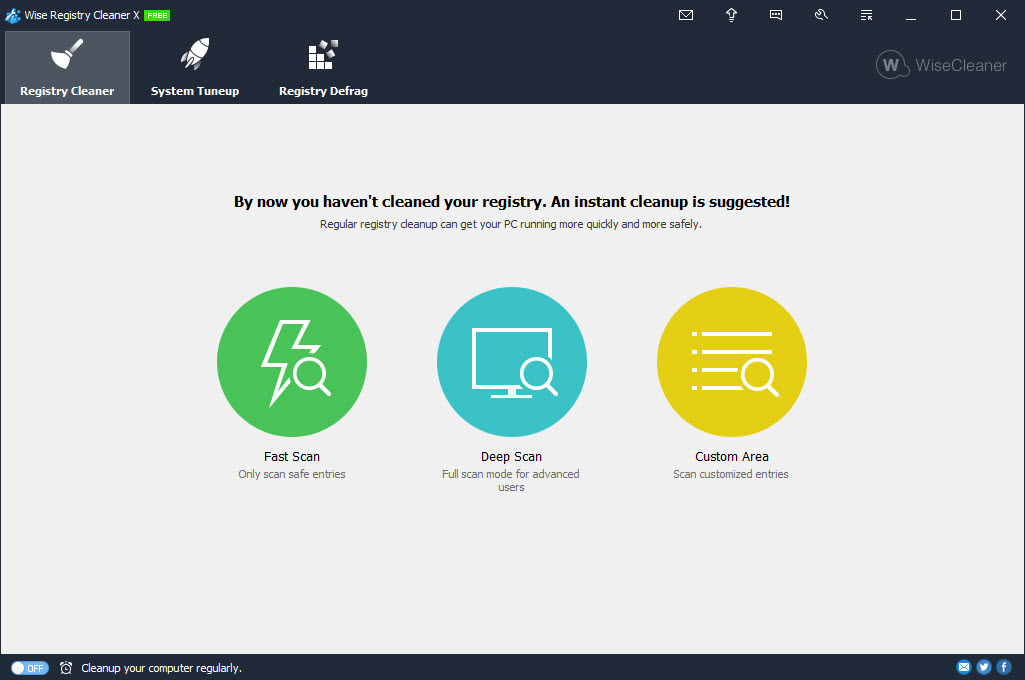This screenshot has height=680, width=1025.
Task: Open the Custom Area scan
Action: pos(731,361)
